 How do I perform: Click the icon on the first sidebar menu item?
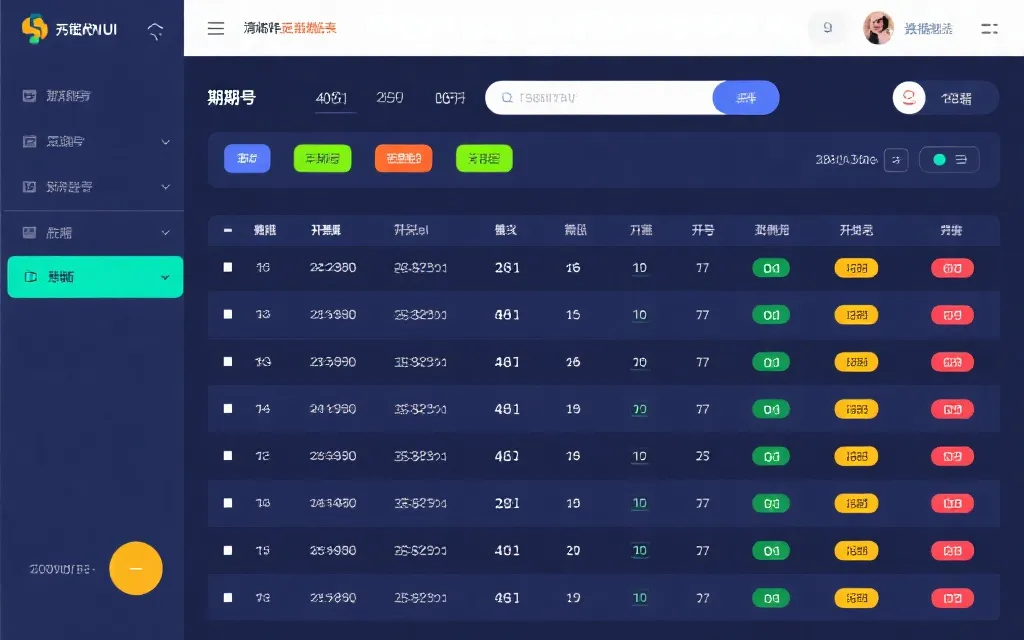30,95
